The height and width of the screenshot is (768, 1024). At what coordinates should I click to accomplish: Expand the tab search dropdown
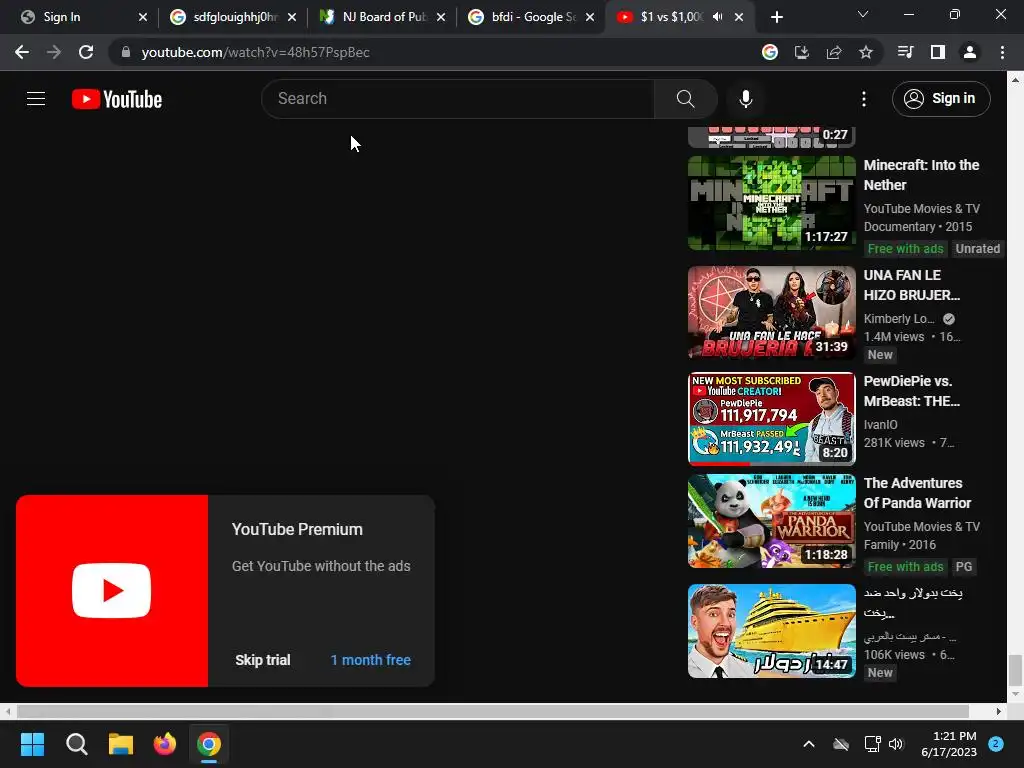pos(863,14)
